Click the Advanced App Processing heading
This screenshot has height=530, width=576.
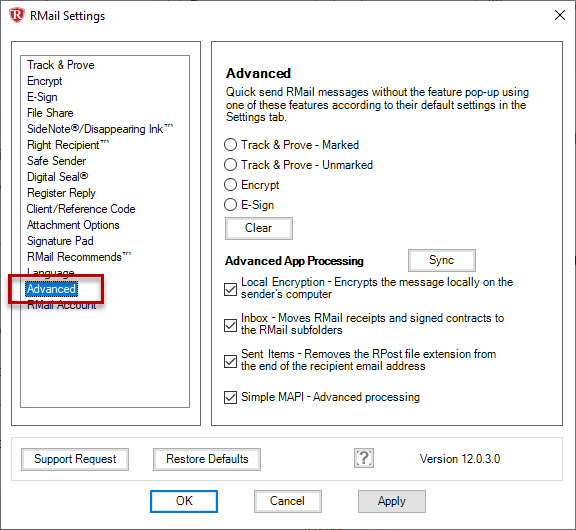point(294,261)
